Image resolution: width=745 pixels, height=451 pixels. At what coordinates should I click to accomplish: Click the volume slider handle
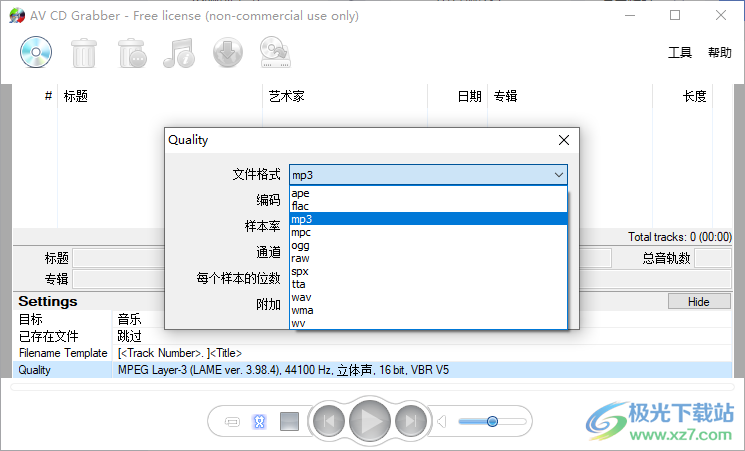coord(493,422)
